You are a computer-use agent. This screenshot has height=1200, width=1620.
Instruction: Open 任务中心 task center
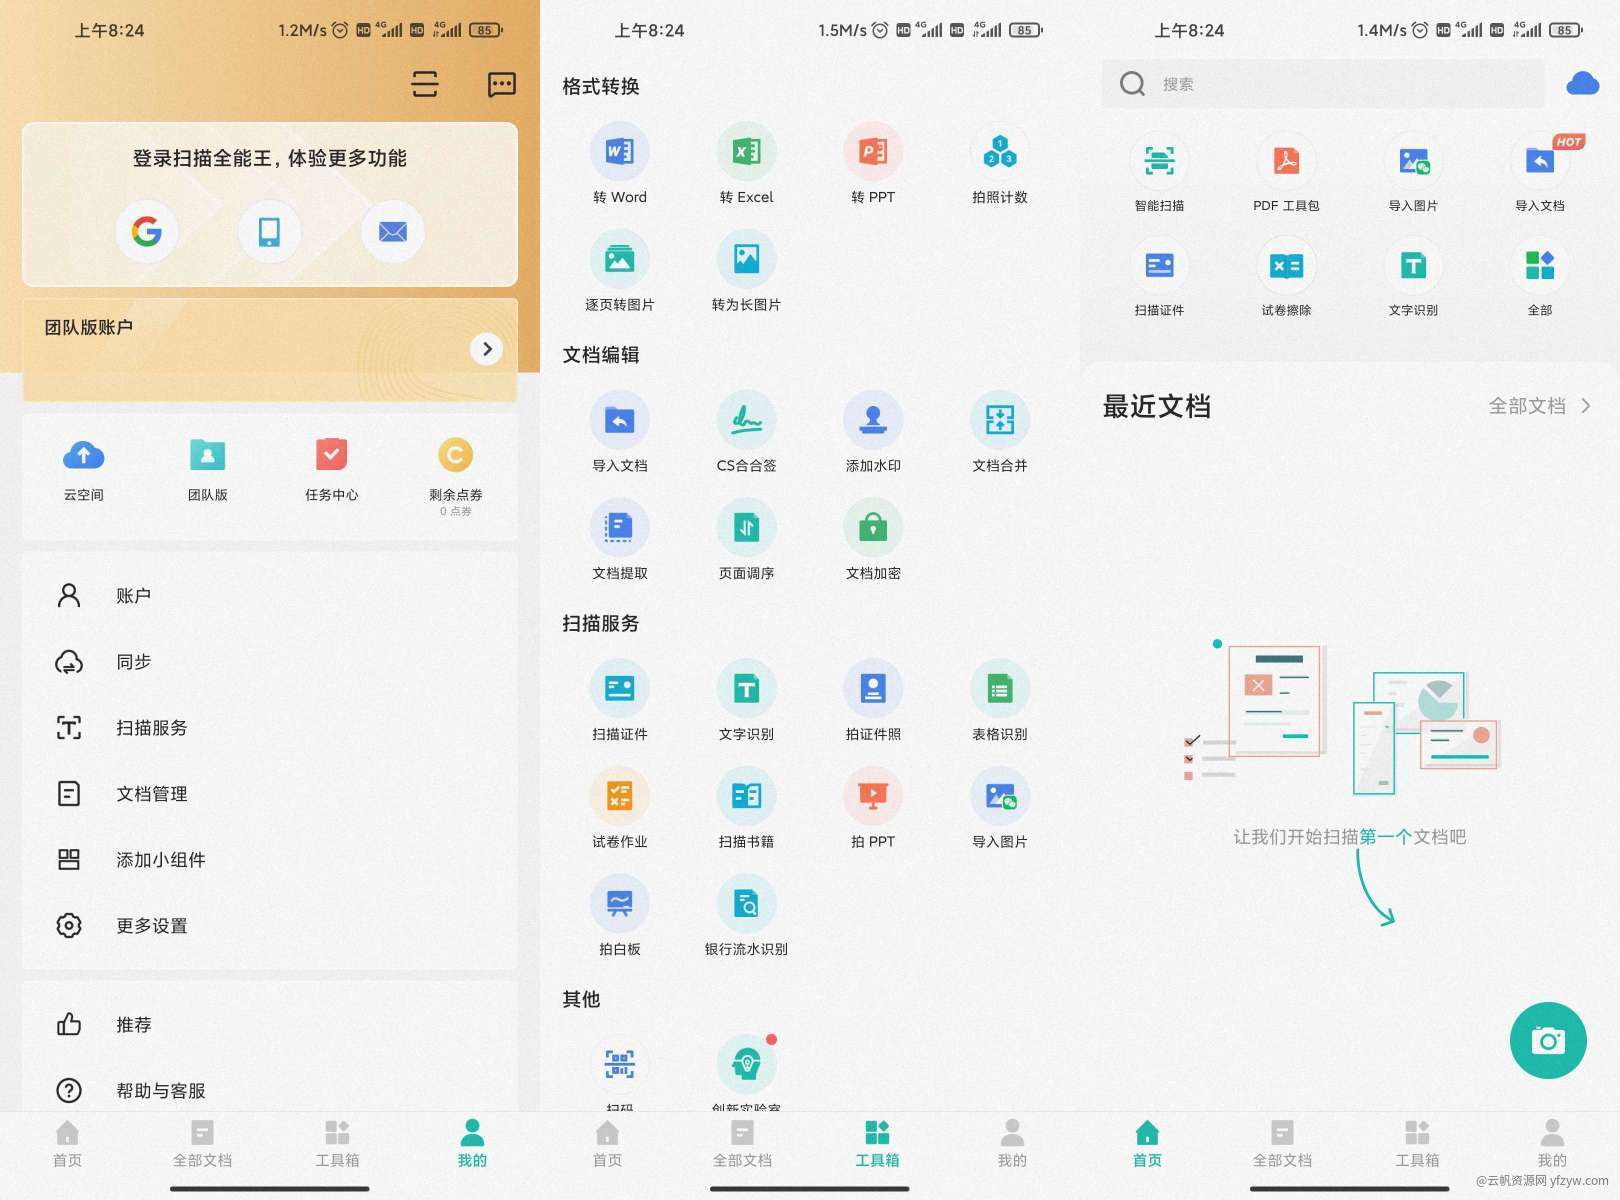[x=331, y=470]
